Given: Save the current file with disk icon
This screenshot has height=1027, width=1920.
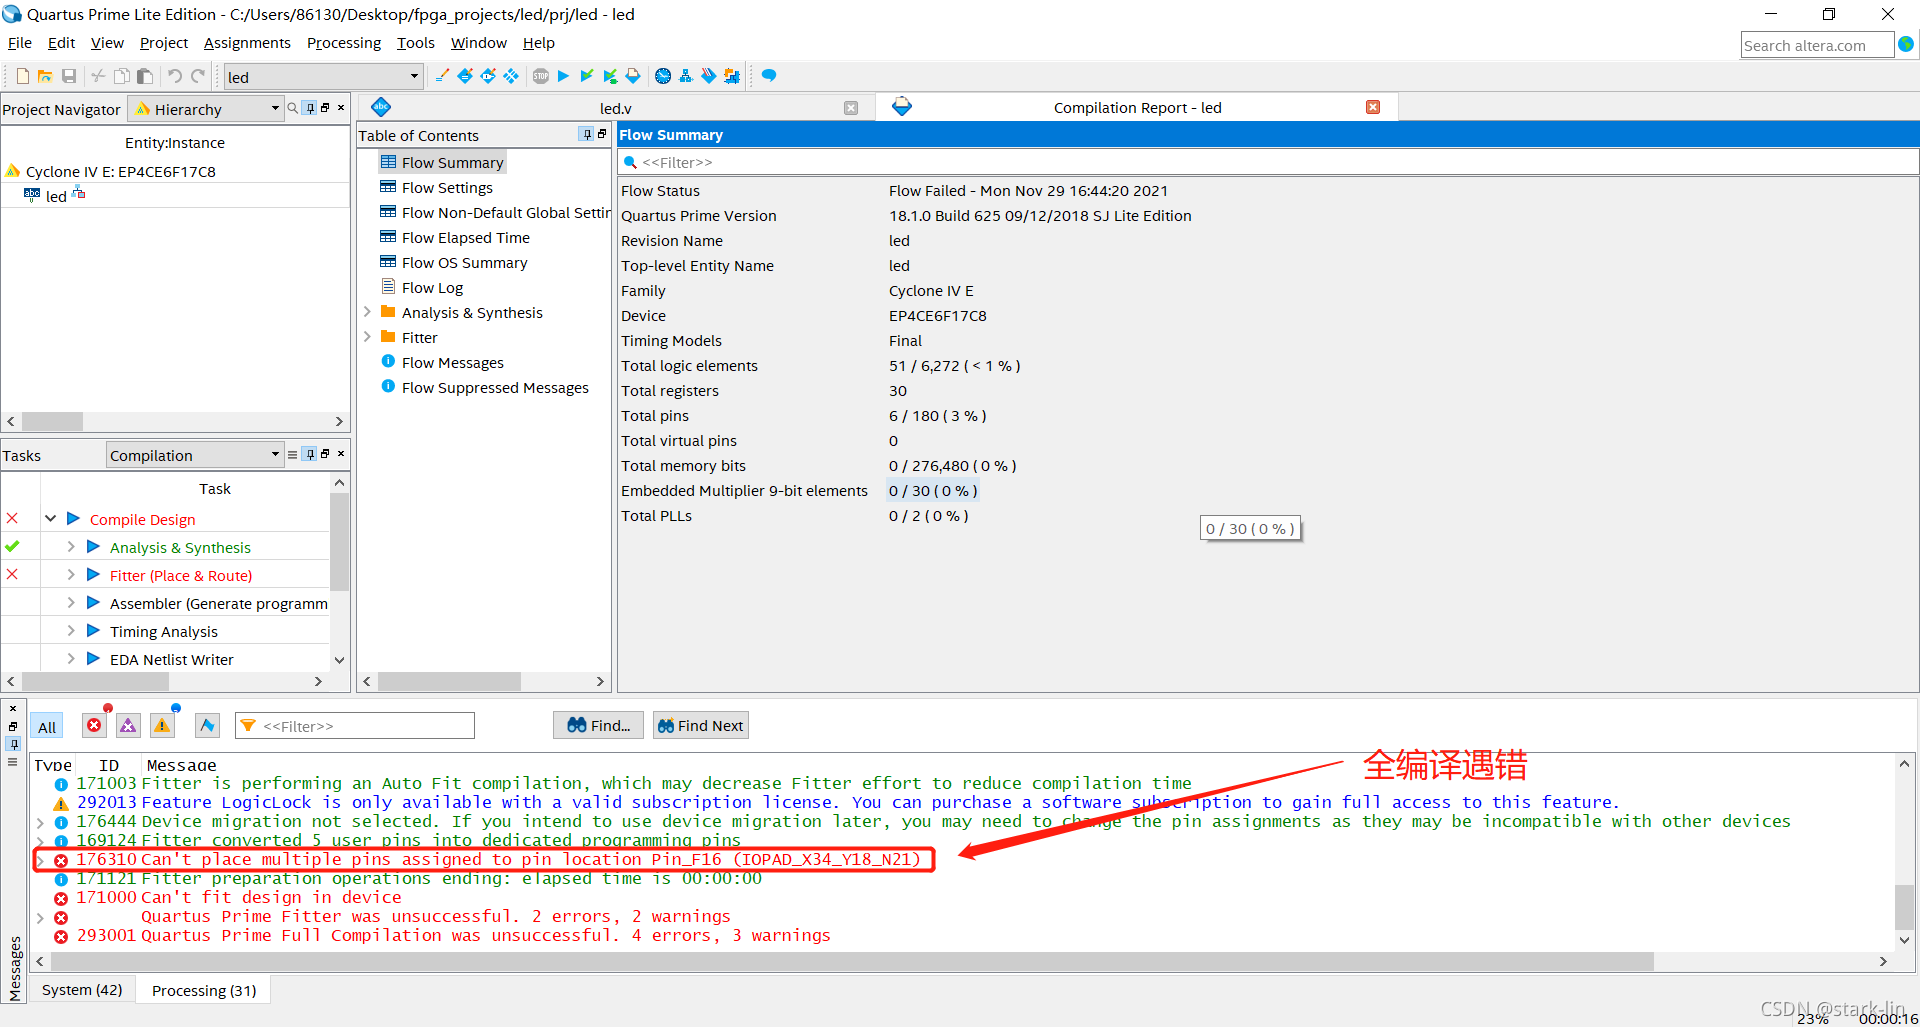Looking at the screenshot, I should (x=69, y=76).
